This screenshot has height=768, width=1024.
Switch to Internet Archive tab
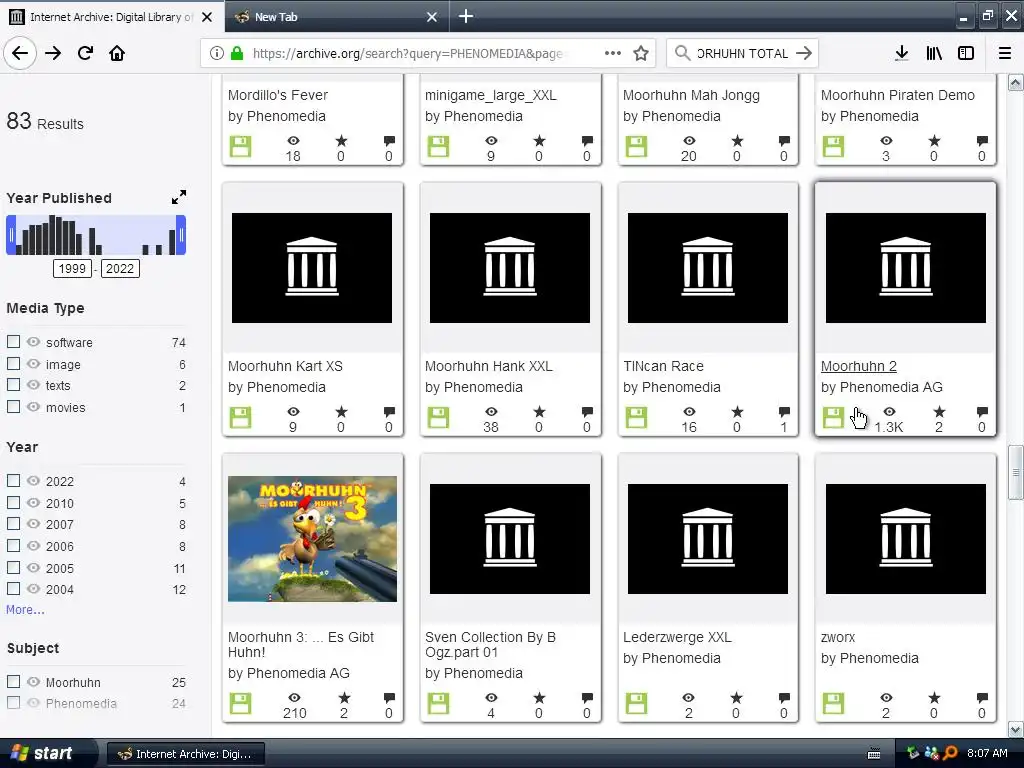(x=111, y=16)
